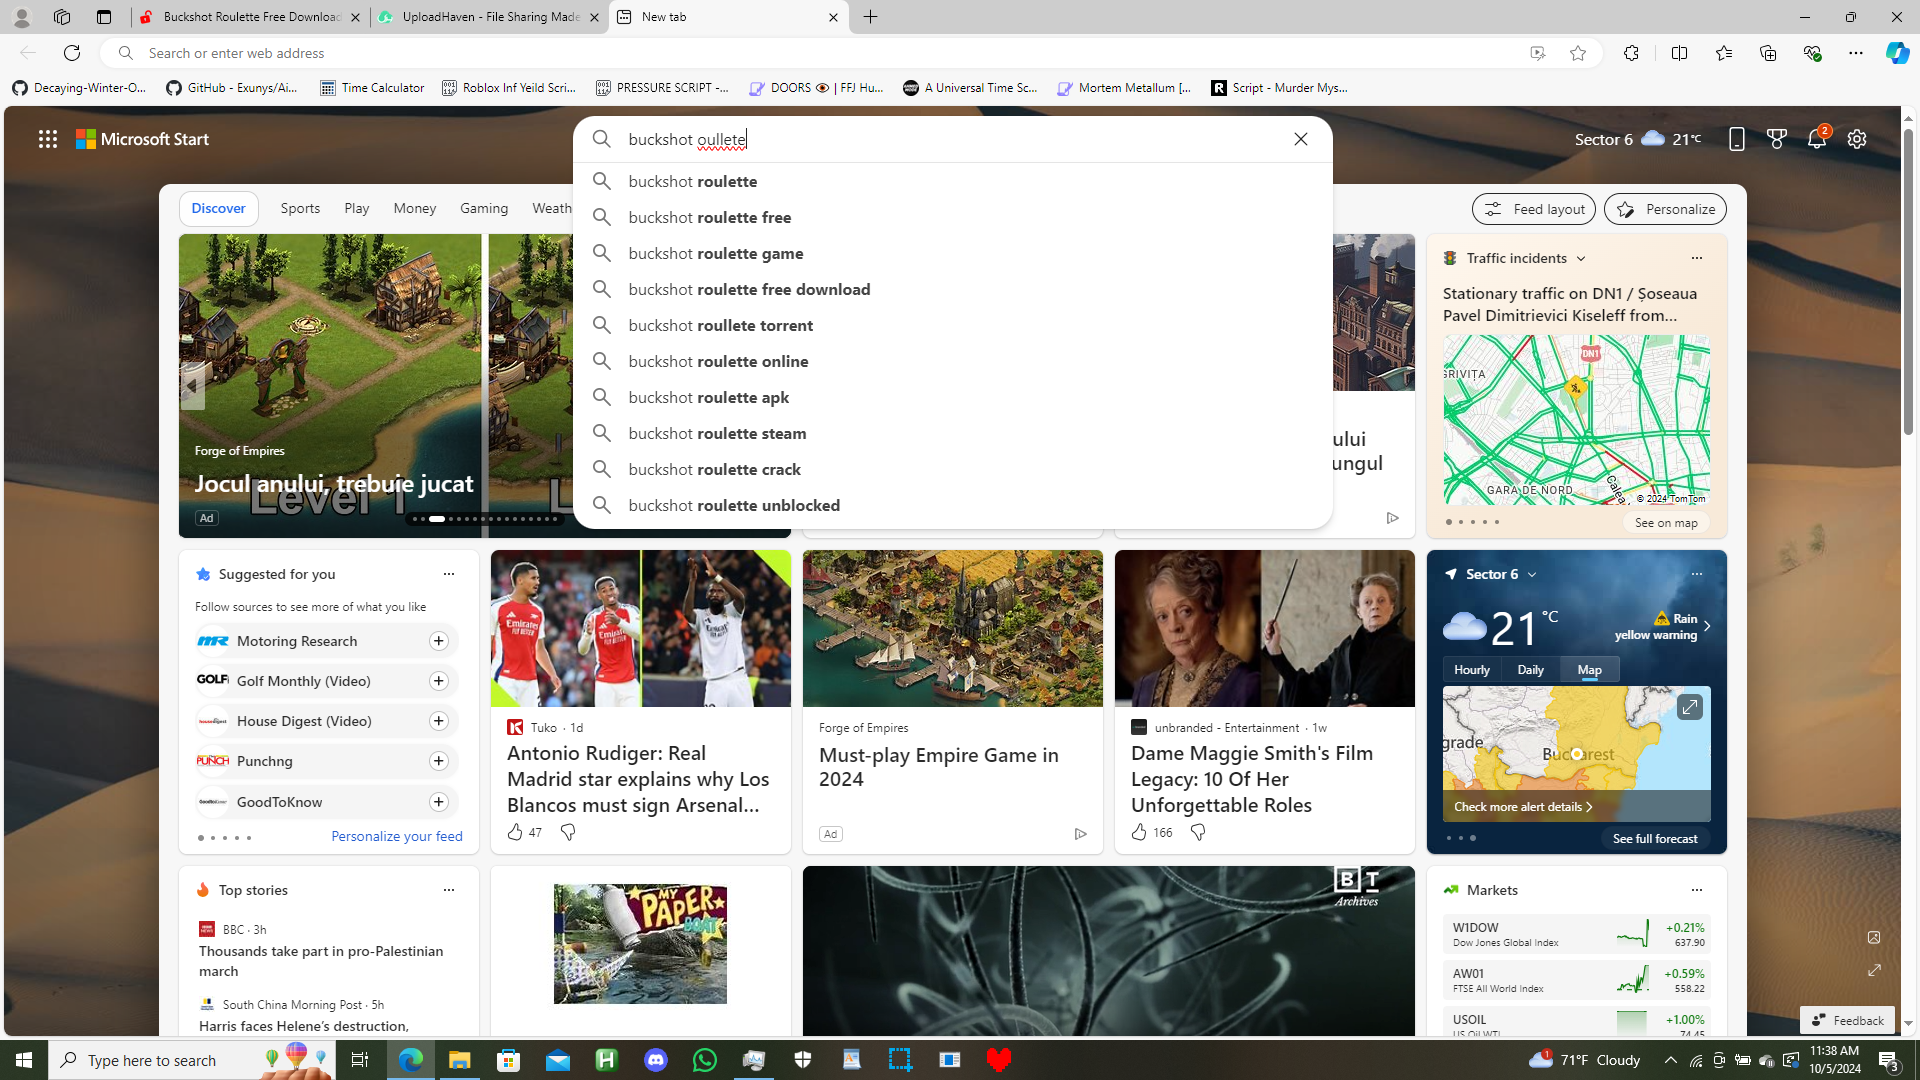1920x1080 pixels.
Task: Click carousel previous slide arrow
Action: (191, 385)
